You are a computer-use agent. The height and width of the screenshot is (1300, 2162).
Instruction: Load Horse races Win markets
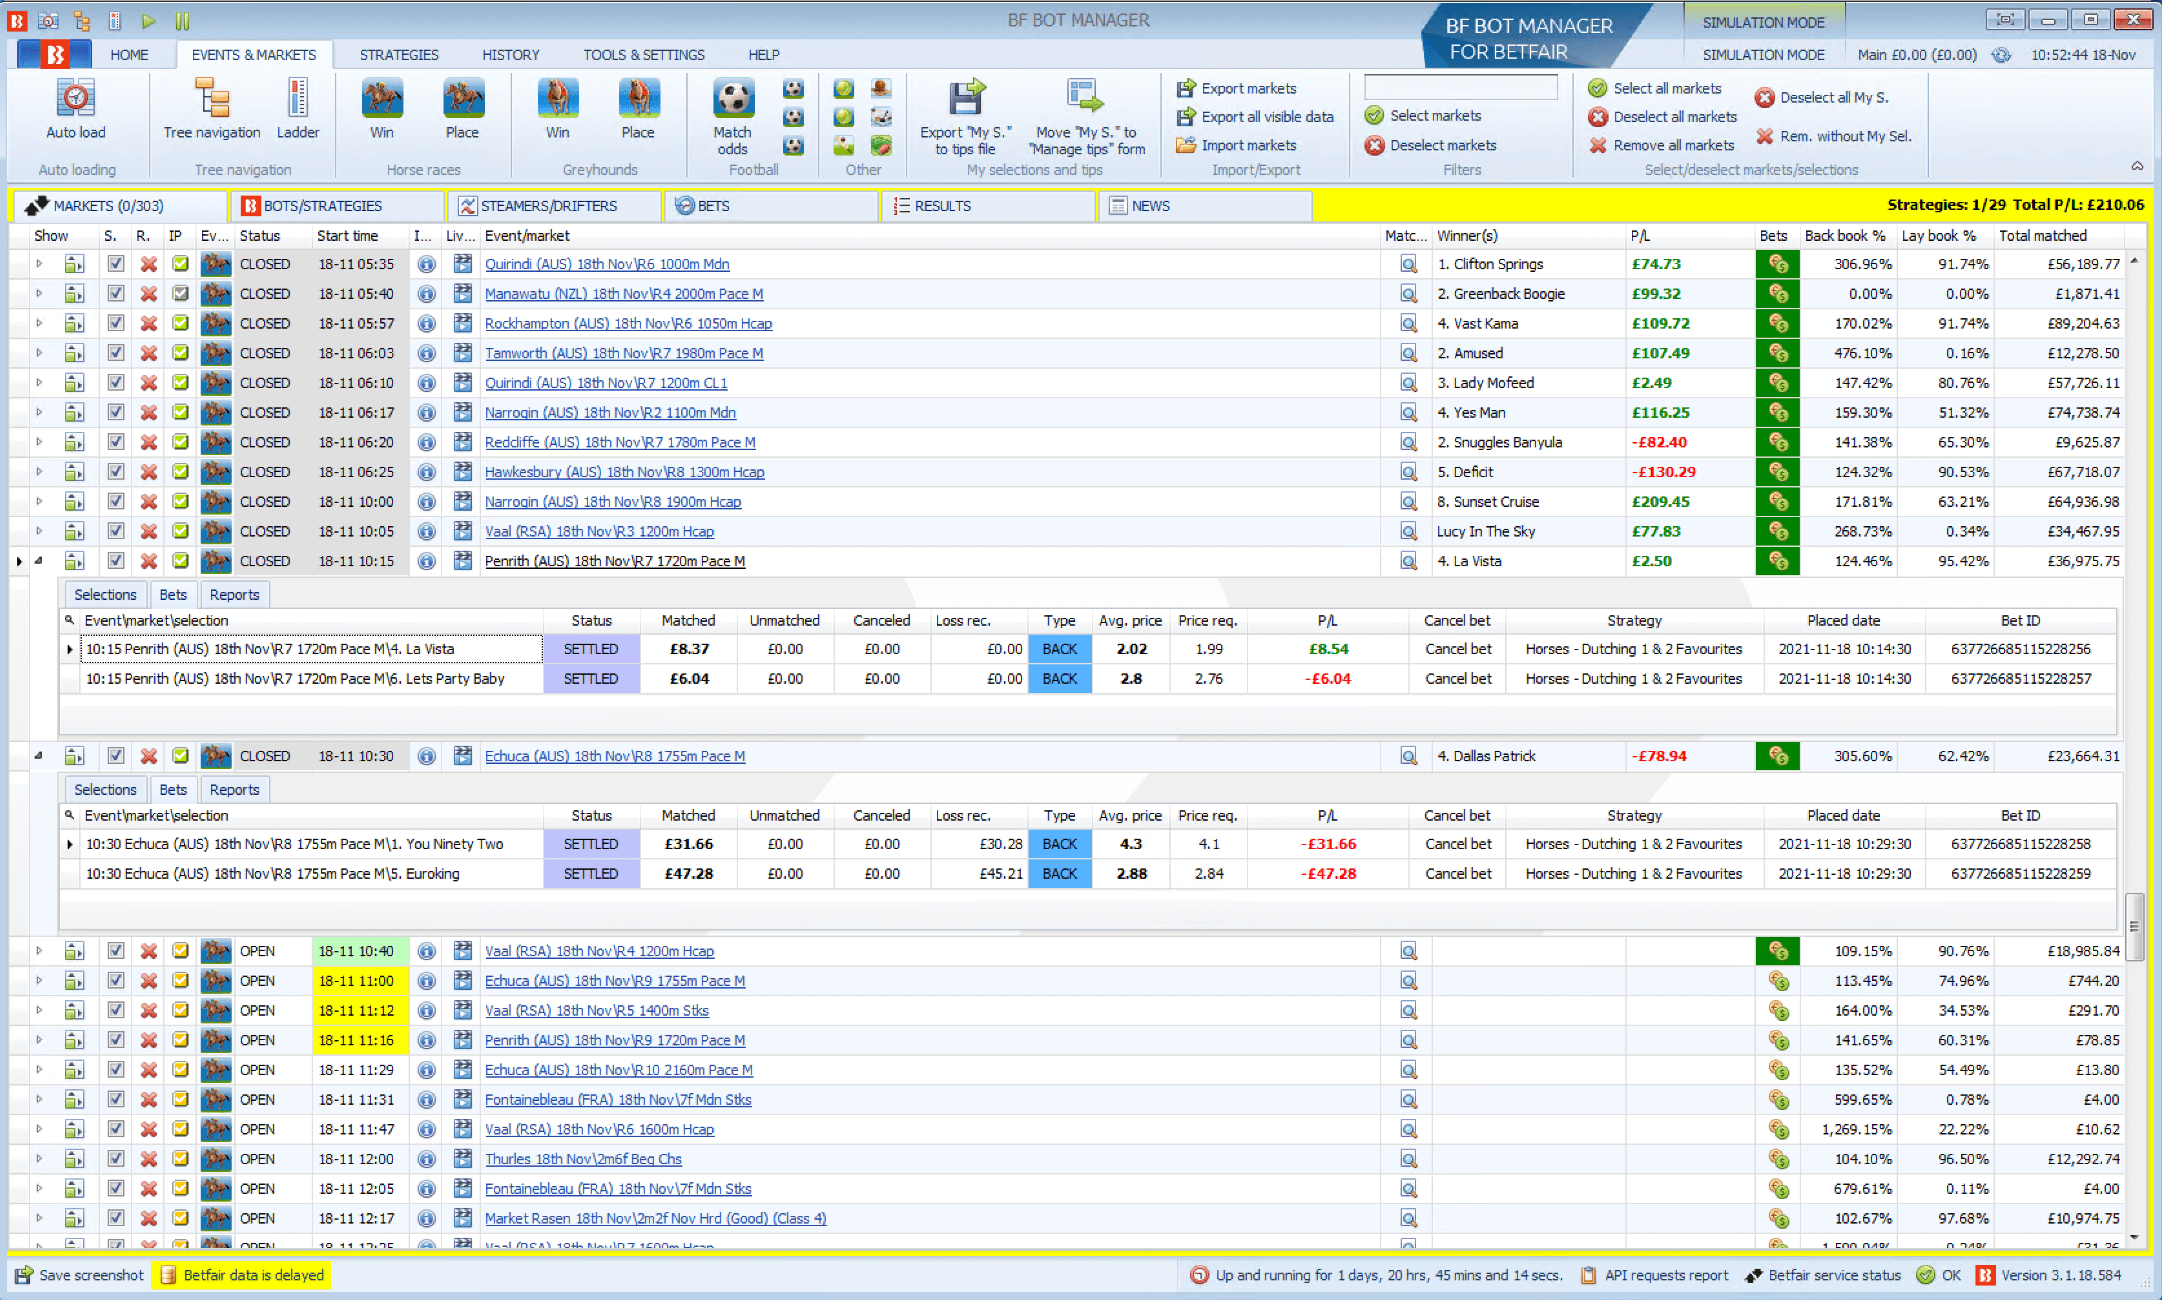[x=382, y=108]
